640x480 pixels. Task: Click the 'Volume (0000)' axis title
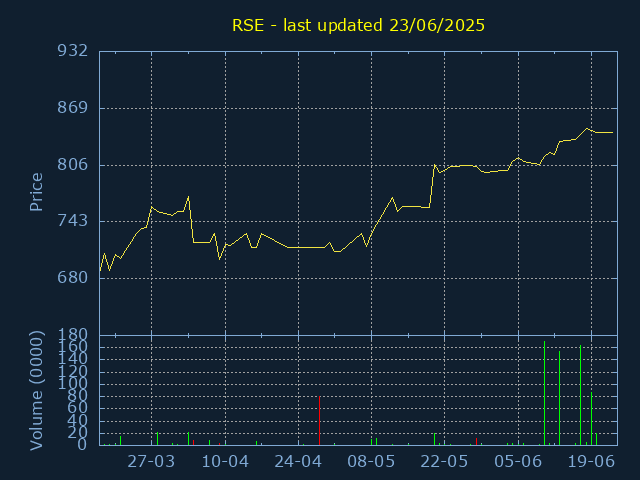click(x=36, y=391)
